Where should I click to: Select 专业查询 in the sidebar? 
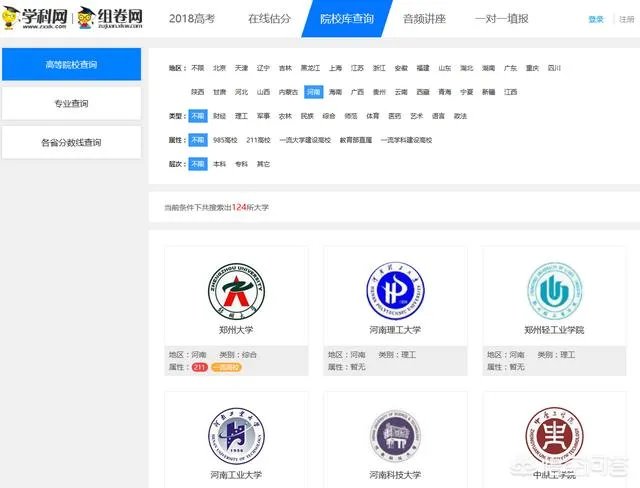click(x=71, y=103)
